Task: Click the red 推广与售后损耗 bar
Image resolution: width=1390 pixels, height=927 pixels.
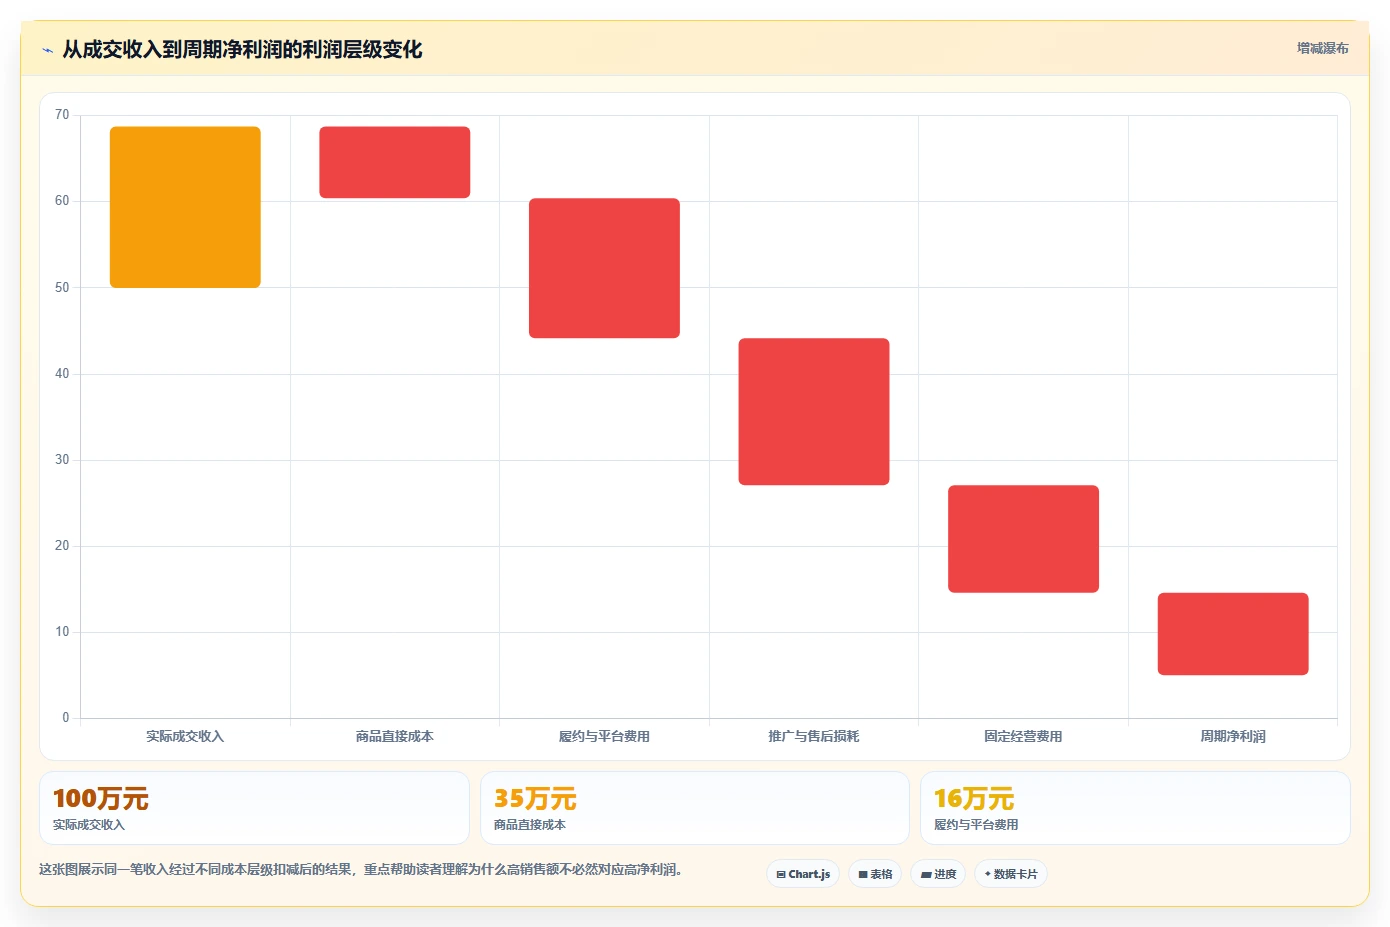Action: [814, 412]
